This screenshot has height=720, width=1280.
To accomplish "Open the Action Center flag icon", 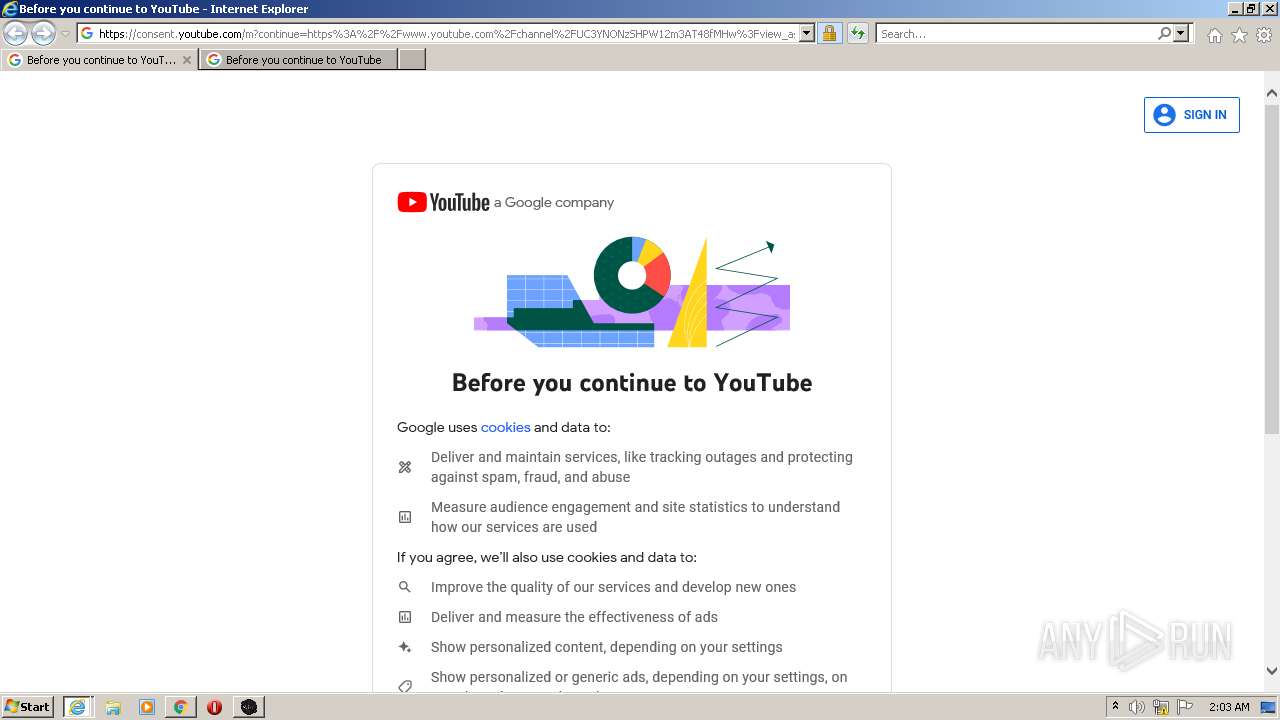I will tap(1185, 707).
